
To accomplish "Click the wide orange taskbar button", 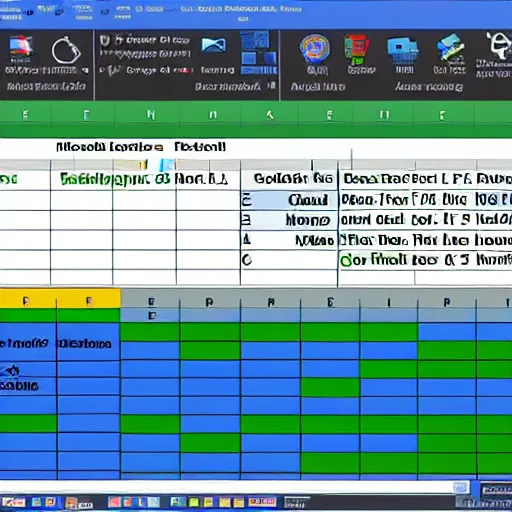I will click(262, 502).
